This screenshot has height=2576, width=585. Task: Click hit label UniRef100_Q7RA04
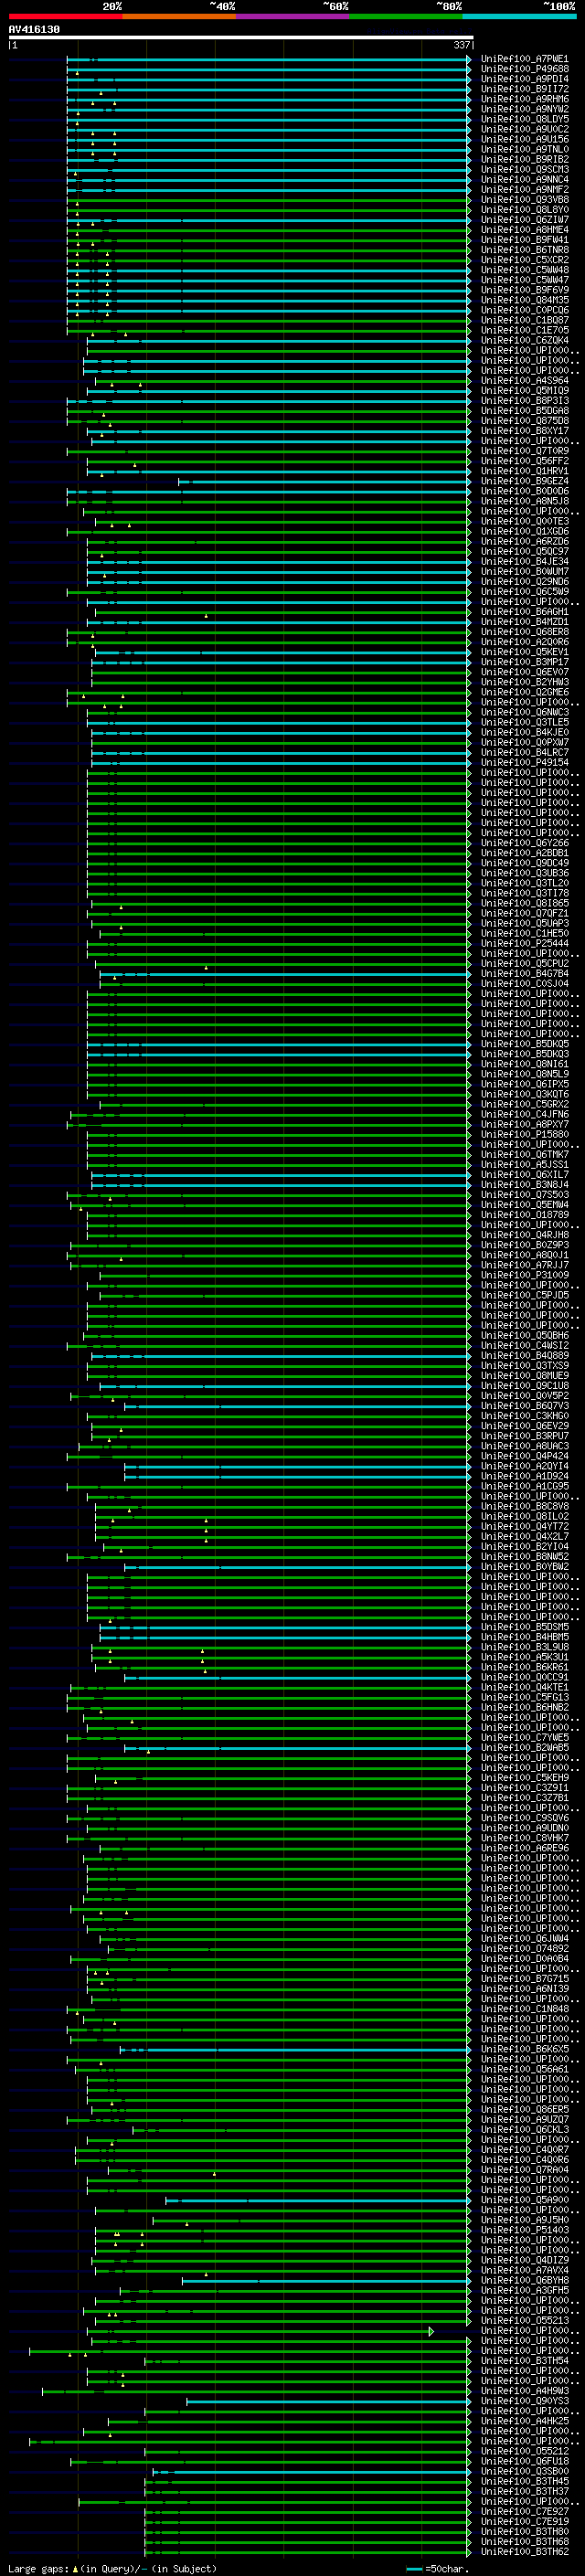coord(524,2169)
